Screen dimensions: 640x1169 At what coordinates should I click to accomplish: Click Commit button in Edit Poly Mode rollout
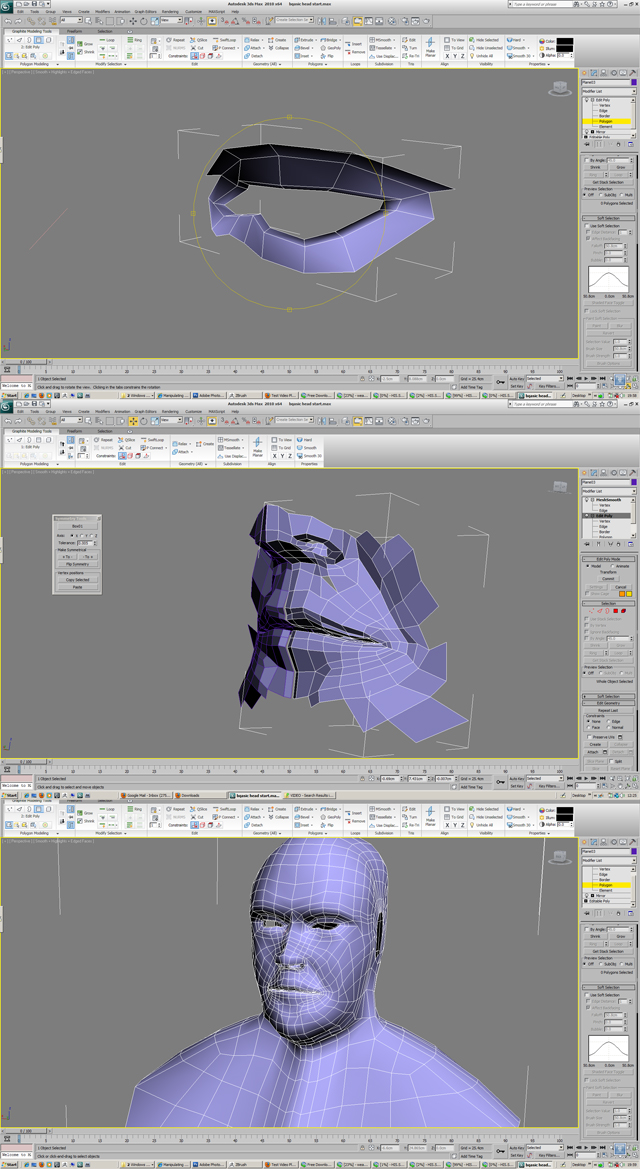click(609, 579)
